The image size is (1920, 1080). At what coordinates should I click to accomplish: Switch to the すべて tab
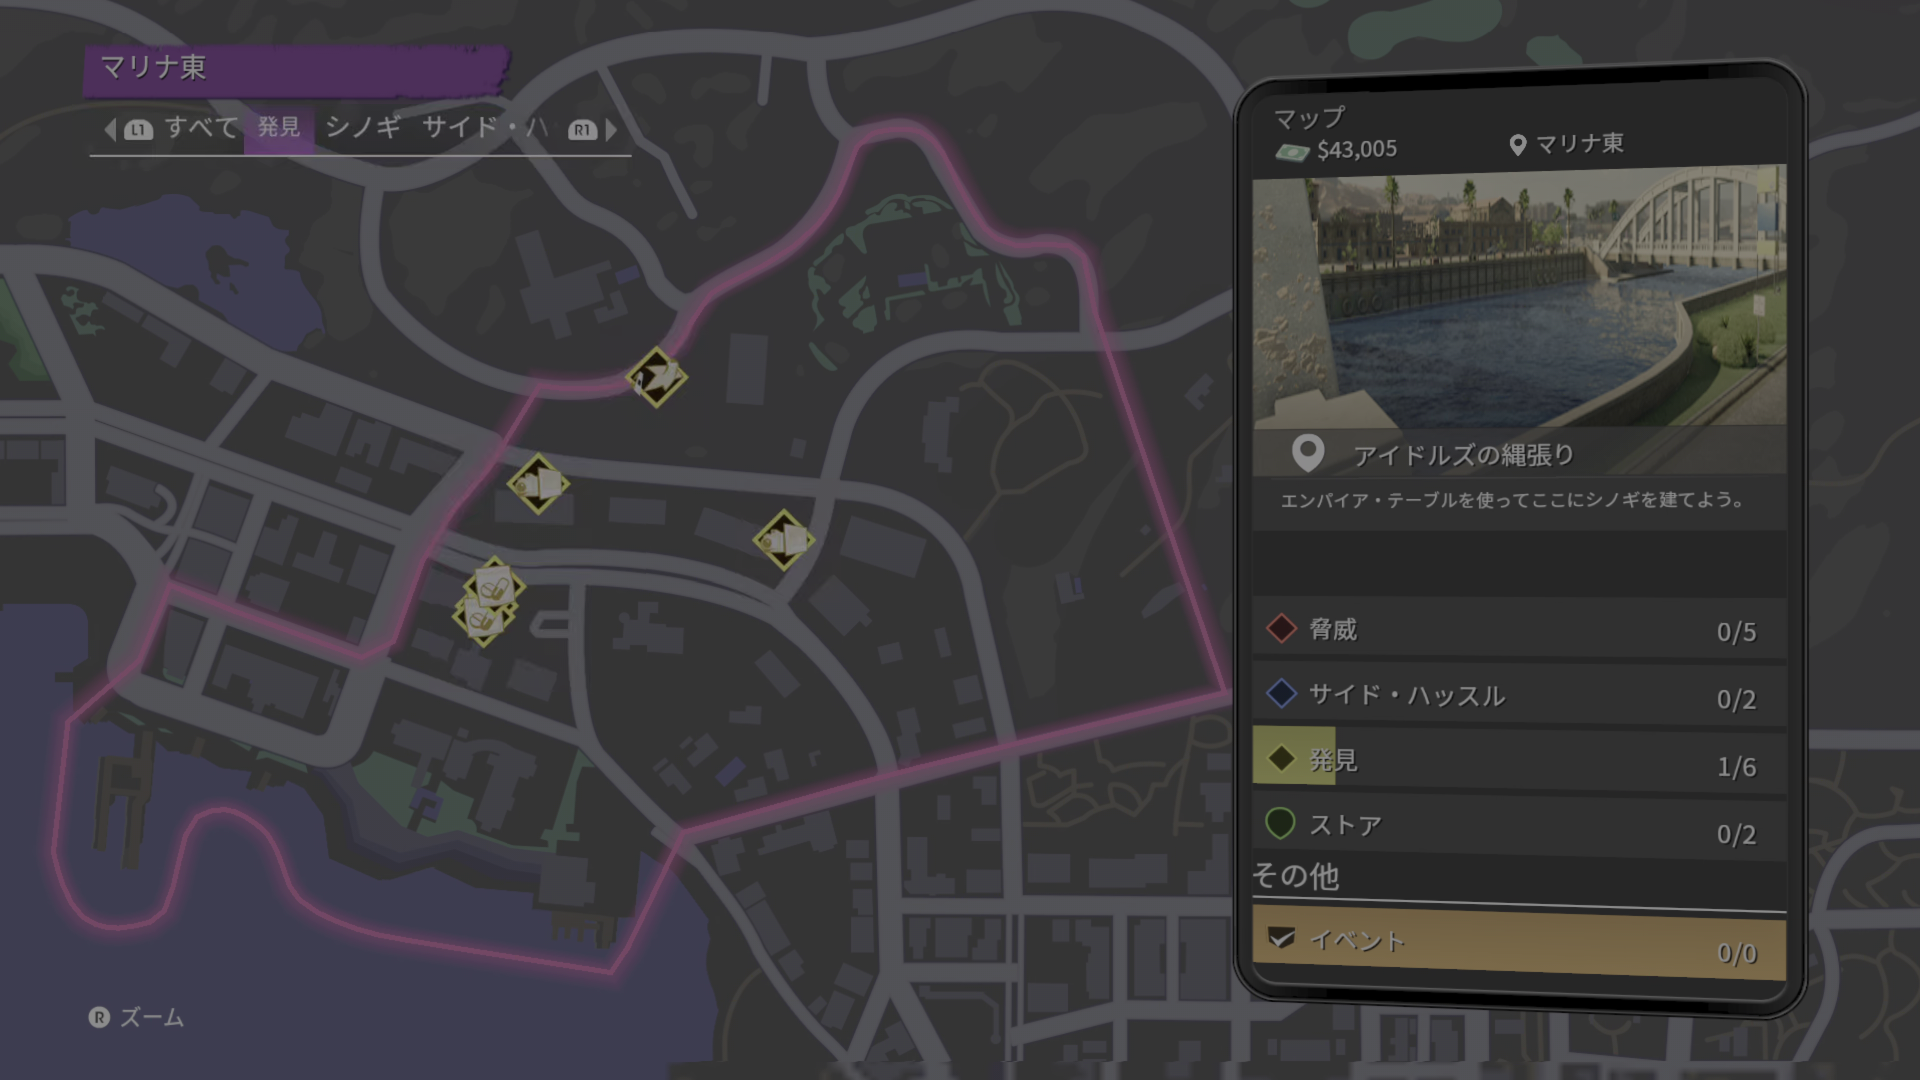pyautogui.click(x=201, y=127)
